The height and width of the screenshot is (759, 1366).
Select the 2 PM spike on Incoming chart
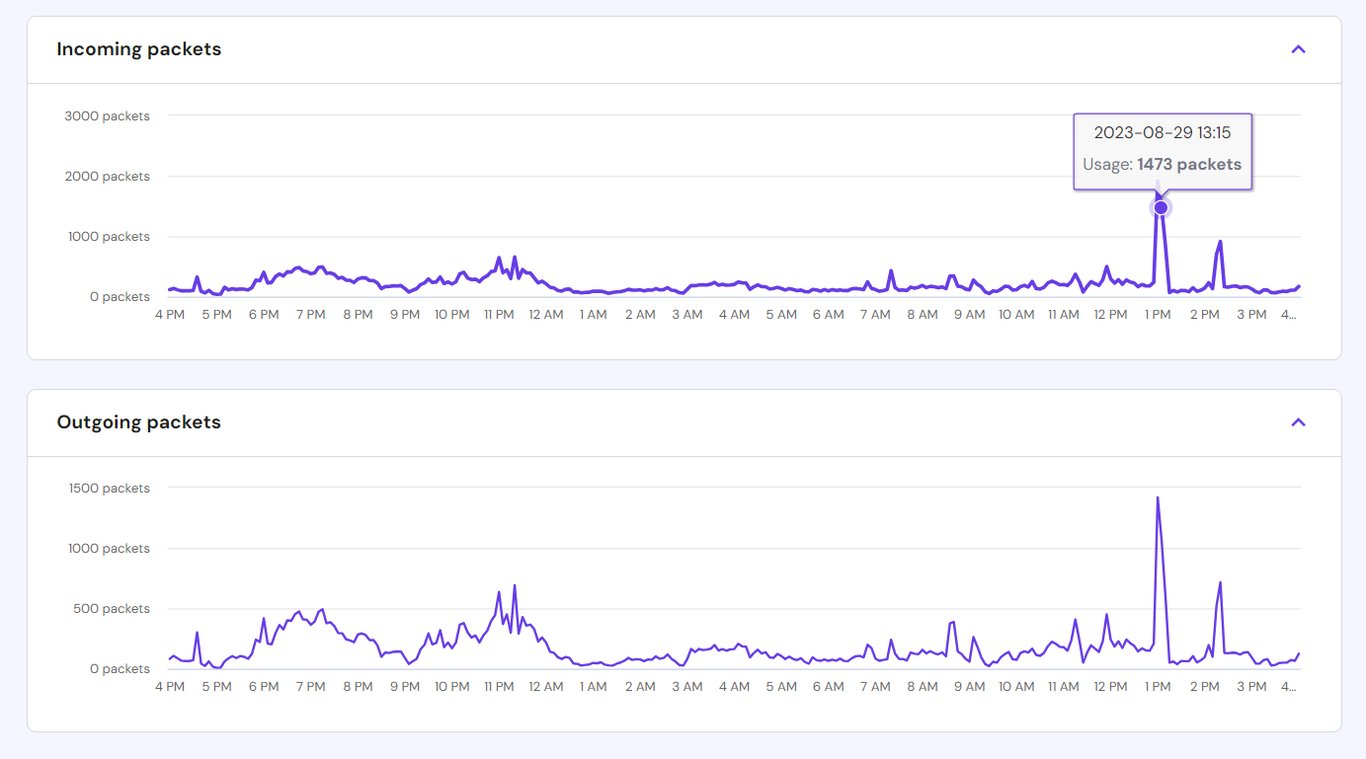tap(1219, 243)
